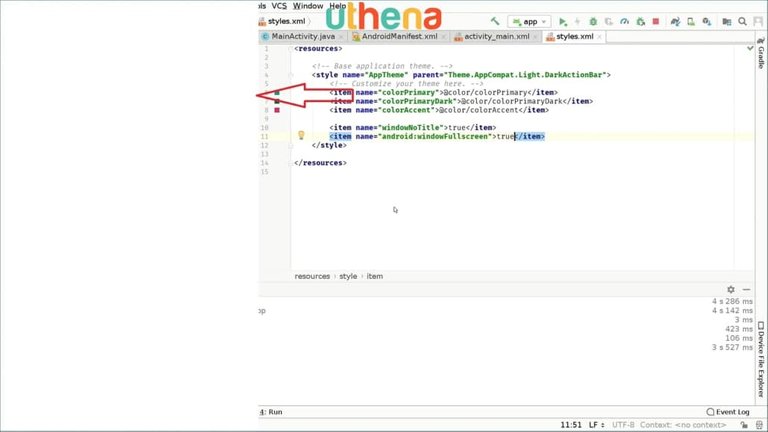This screenshot has height=432, width=768.
Task: Click the colorPrimaryDark gutter color swatch
Action: pyautogui.click(x=277, y=101)
